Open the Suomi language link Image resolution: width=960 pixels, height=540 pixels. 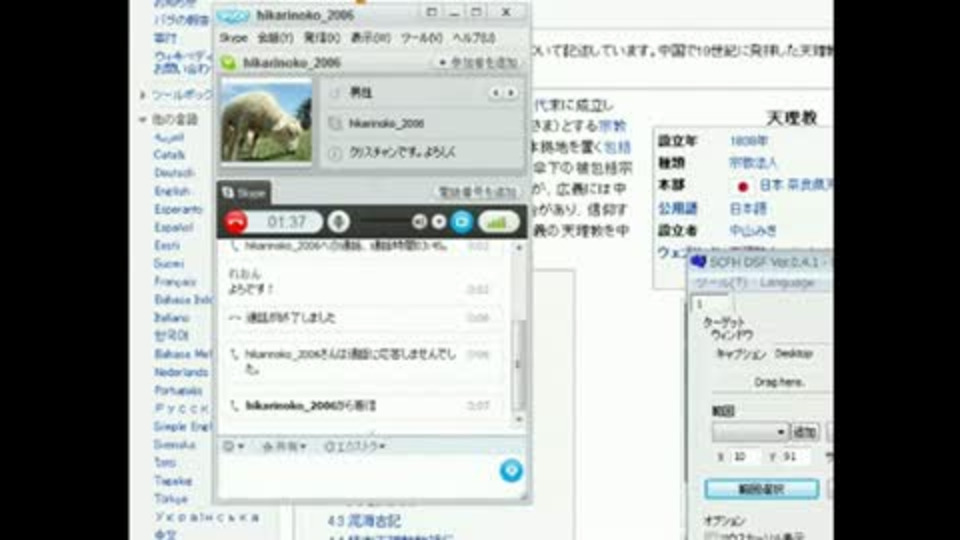[169, 263]
